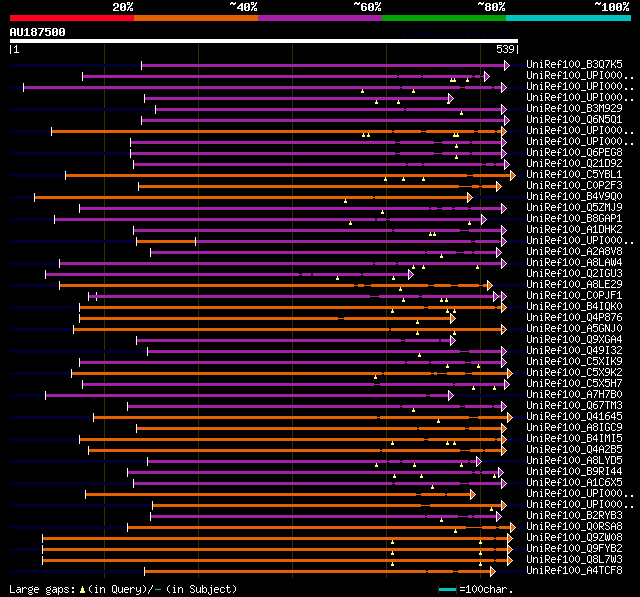Select the UniRef100_A1C6X5 label
Image resolution: width=640 pixels, height=597 pixels.
pyautogui.click(x=574, y=483)
